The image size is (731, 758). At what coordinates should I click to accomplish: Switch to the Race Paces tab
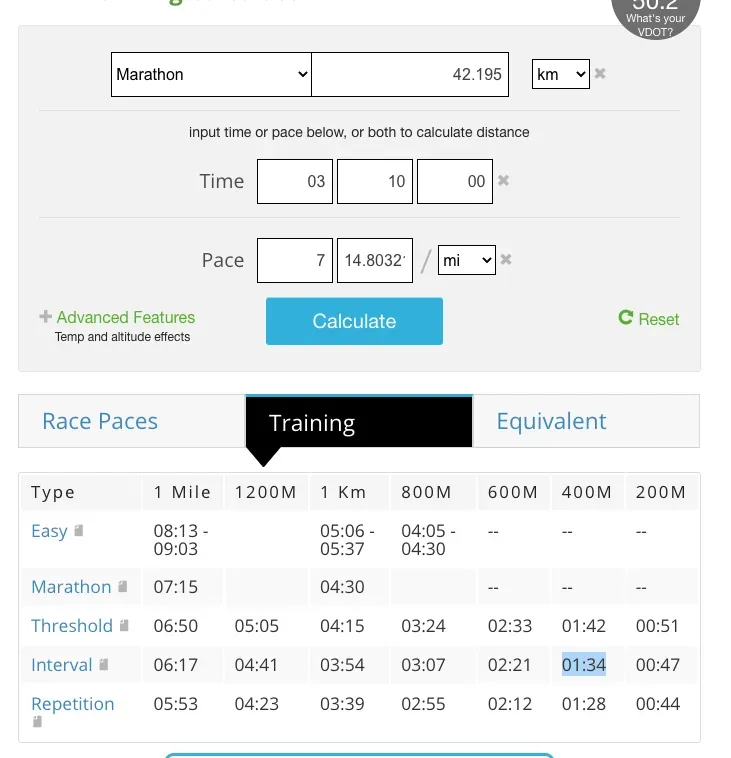100,421
